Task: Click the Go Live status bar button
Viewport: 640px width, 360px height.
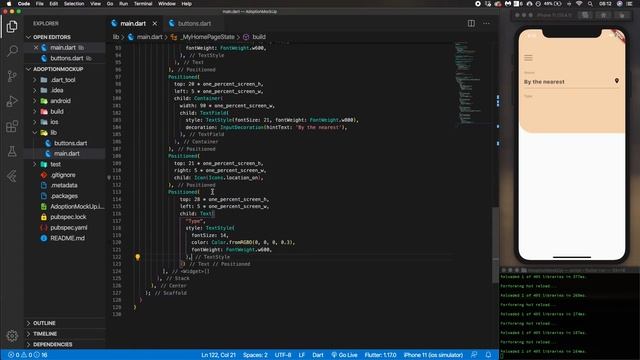Action: [x=344, y=355]
